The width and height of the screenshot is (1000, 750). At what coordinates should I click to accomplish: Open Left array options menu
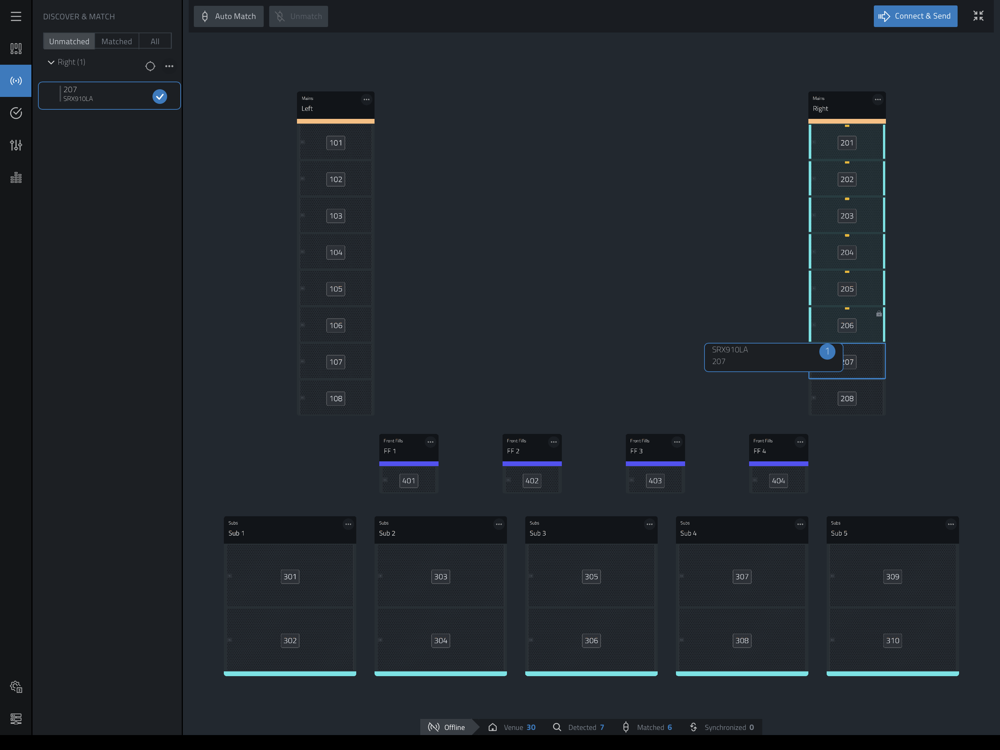click(366, 99)
